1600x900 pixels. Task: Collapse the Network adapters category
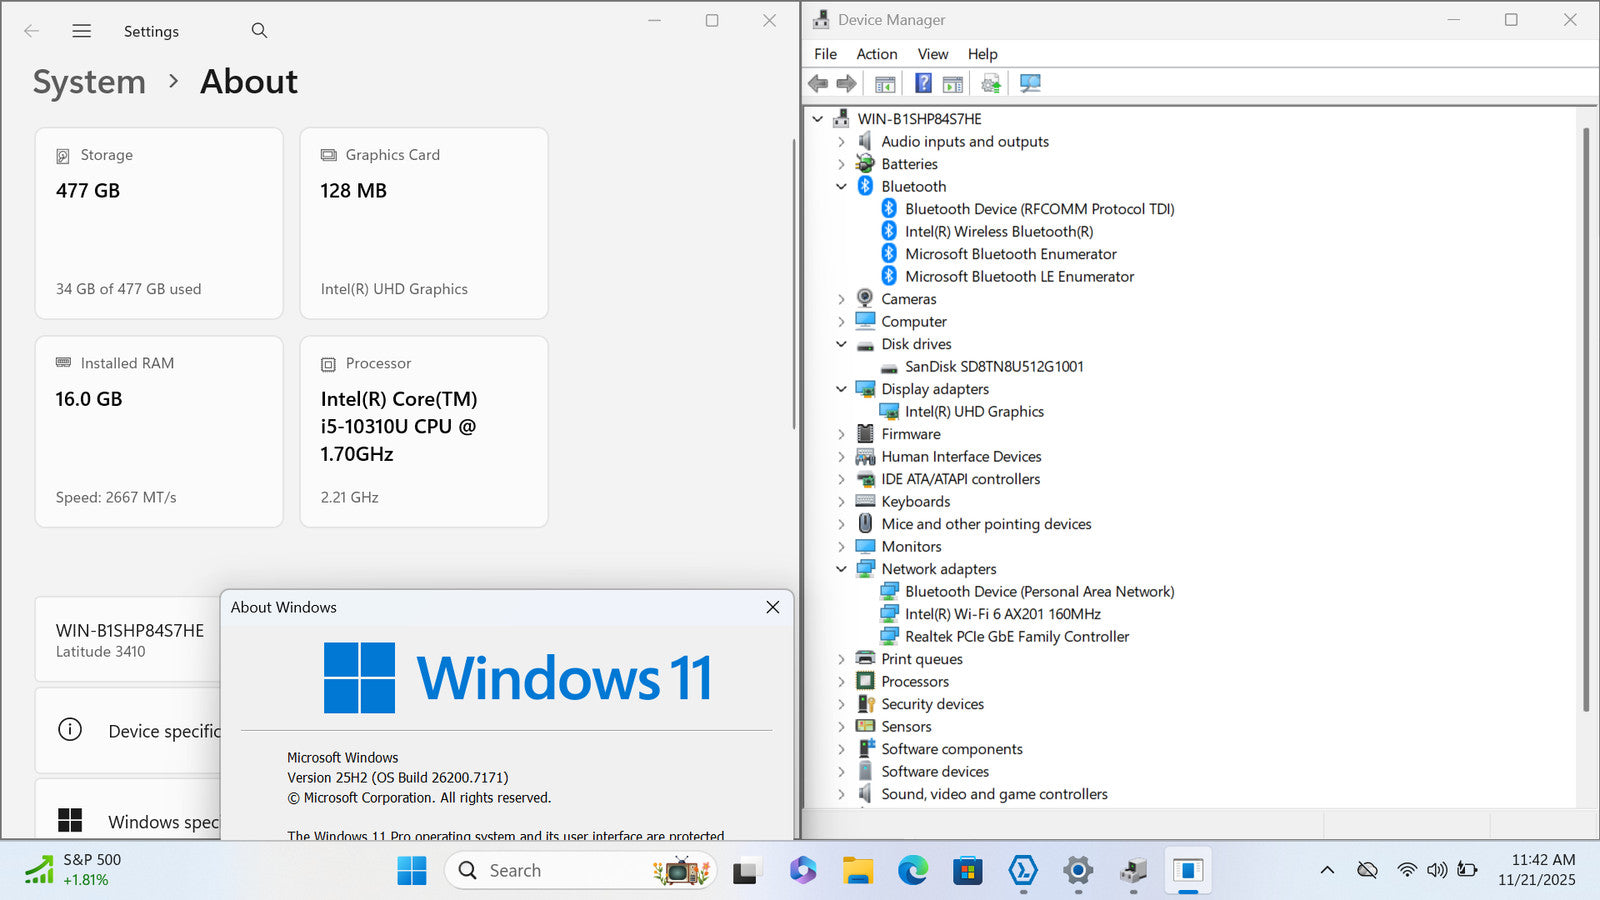[x=841, y=569]
